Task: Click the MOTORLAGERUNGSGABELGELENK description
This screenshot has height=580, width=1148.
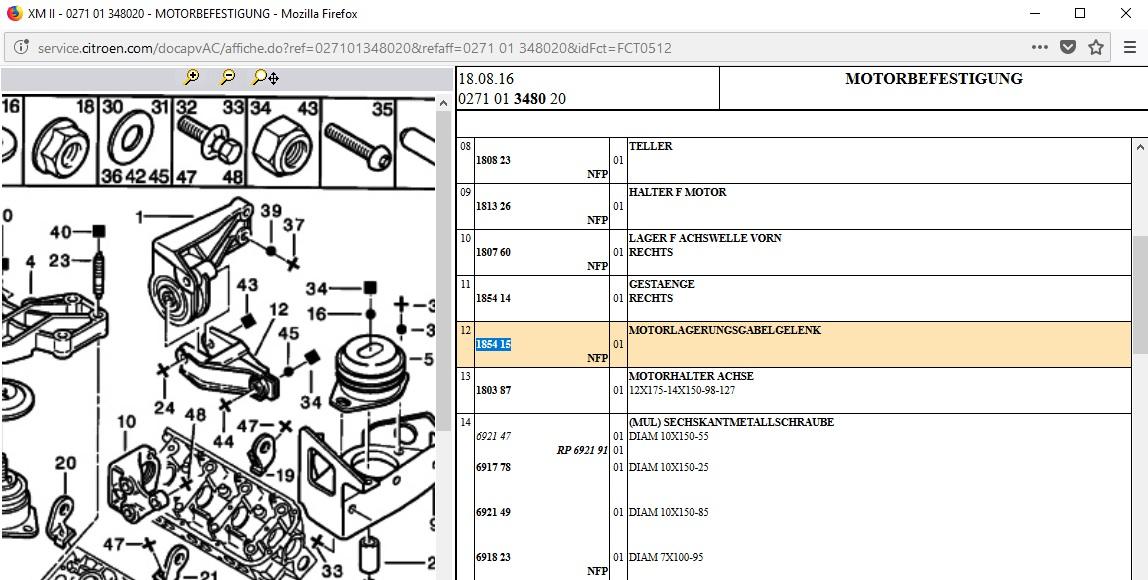Action: pos(725,330)
